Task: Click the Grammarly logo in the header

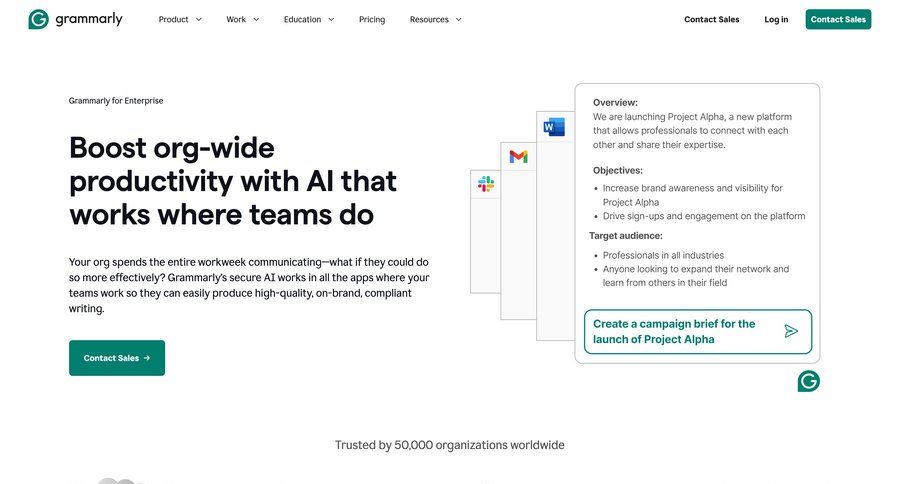Action: 75,19
